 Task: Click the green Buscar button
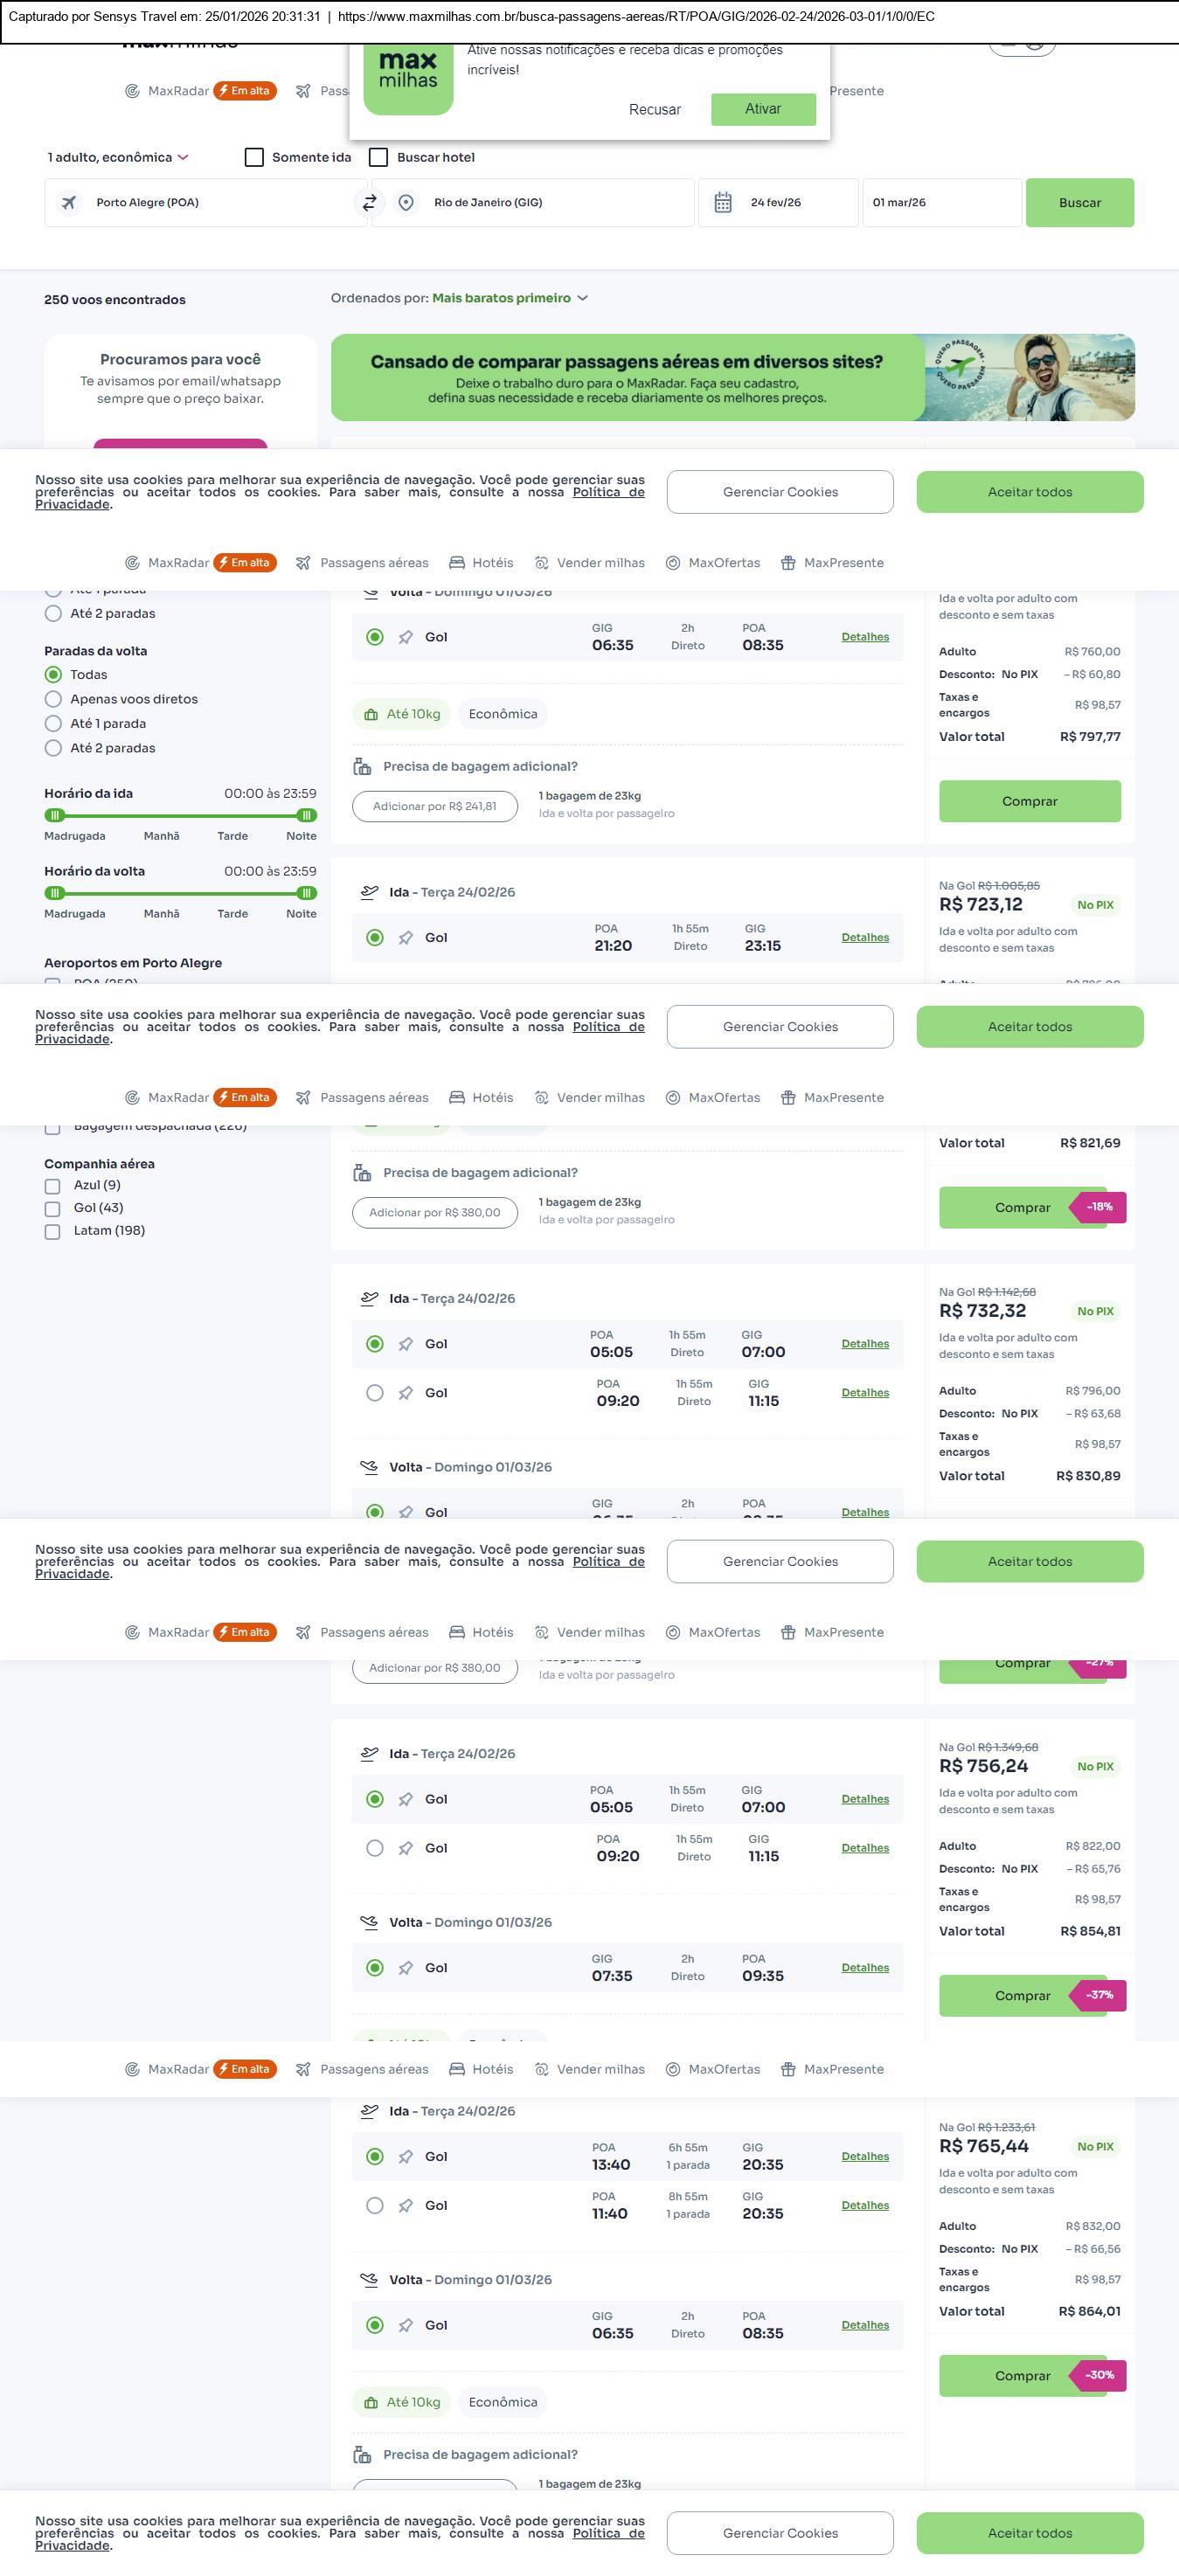(x=1079, y=203)
